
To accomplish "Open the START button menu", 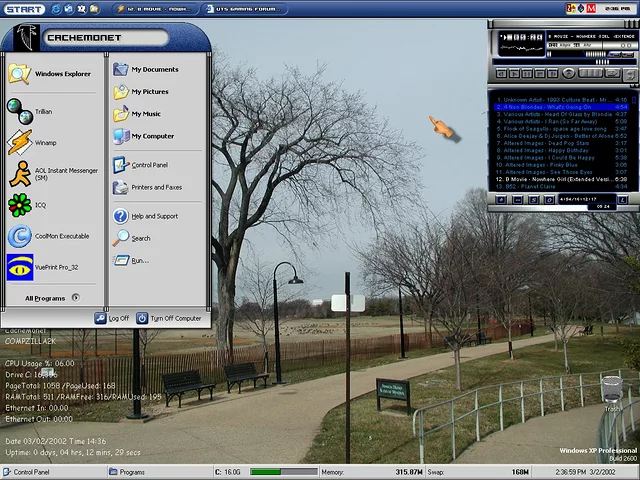I will [x=23, y=9].
